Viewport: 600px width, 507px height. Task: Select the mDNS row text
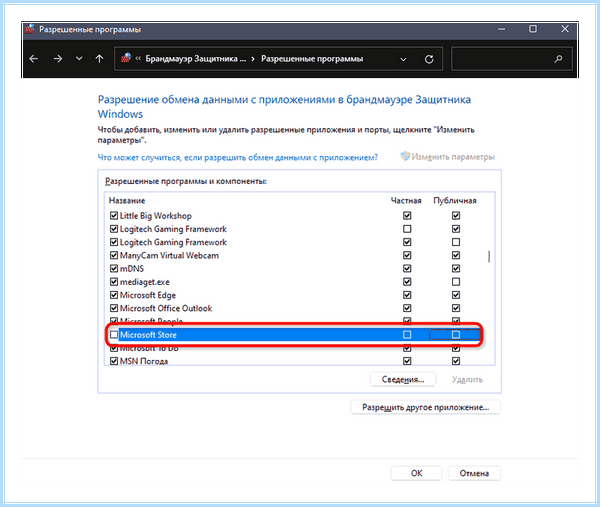(x=132, y=269)
